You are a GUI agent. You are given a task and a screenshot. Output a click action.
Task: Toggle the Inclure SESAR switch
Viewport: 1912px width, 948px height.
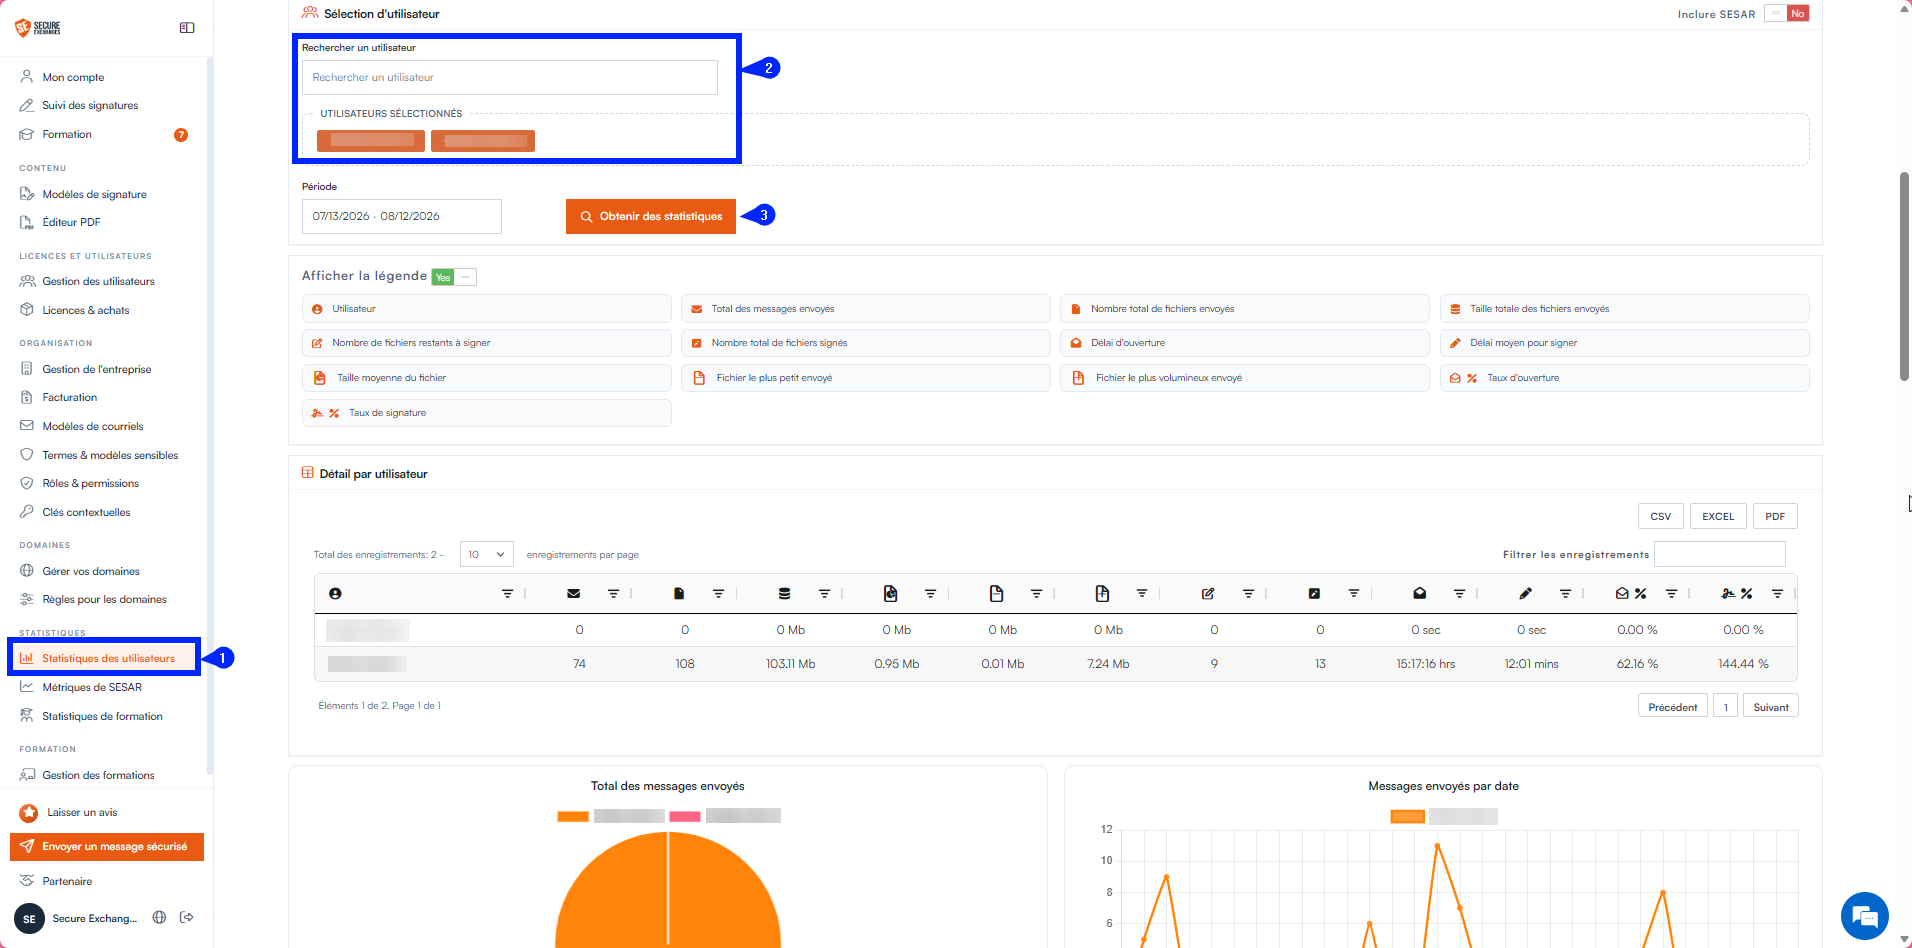(1787, 14)
